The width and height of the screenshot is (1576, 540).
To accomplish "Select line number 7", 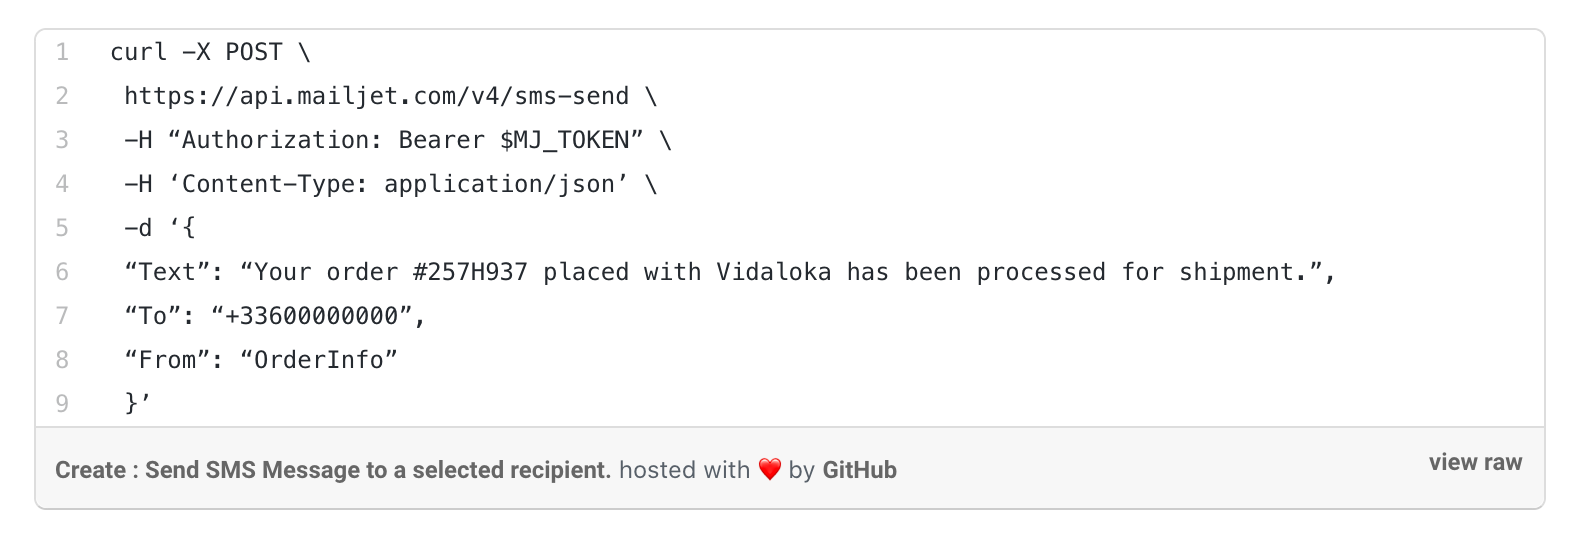I will [62, 316].
